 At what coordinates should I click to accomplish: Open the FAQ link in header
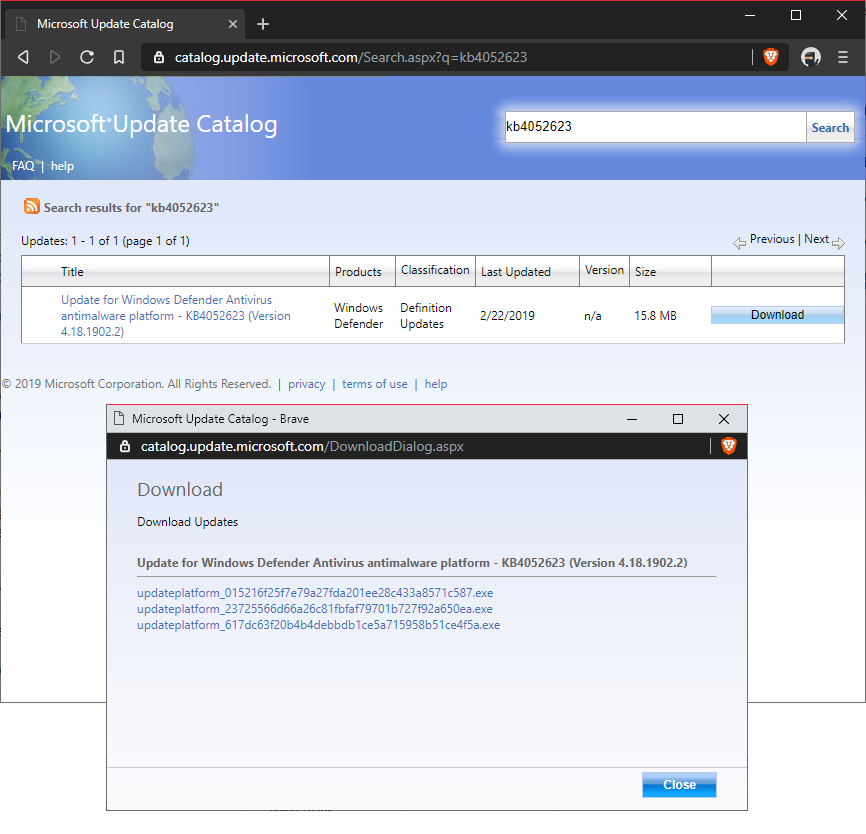(x=23, y=166)
